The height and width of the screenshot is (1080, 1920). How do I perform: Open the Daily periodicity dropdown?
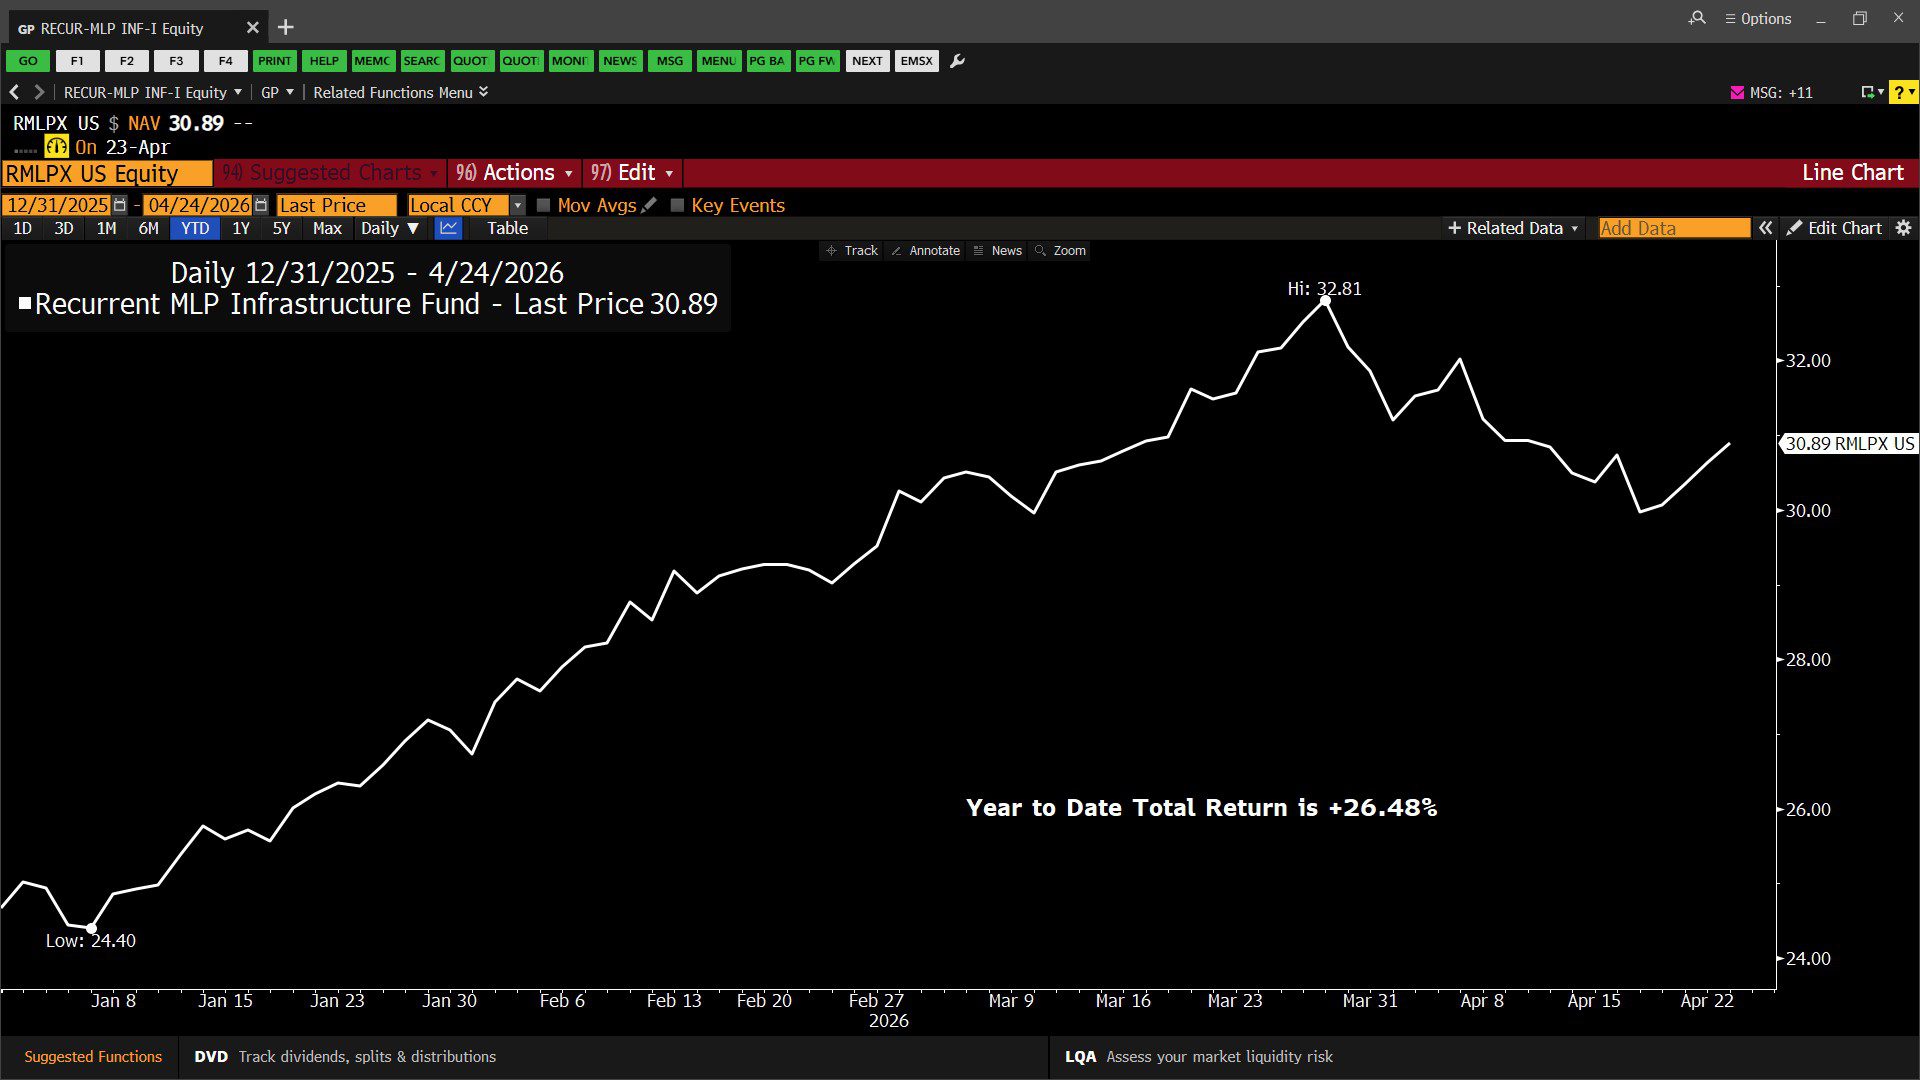coord(389,228)
